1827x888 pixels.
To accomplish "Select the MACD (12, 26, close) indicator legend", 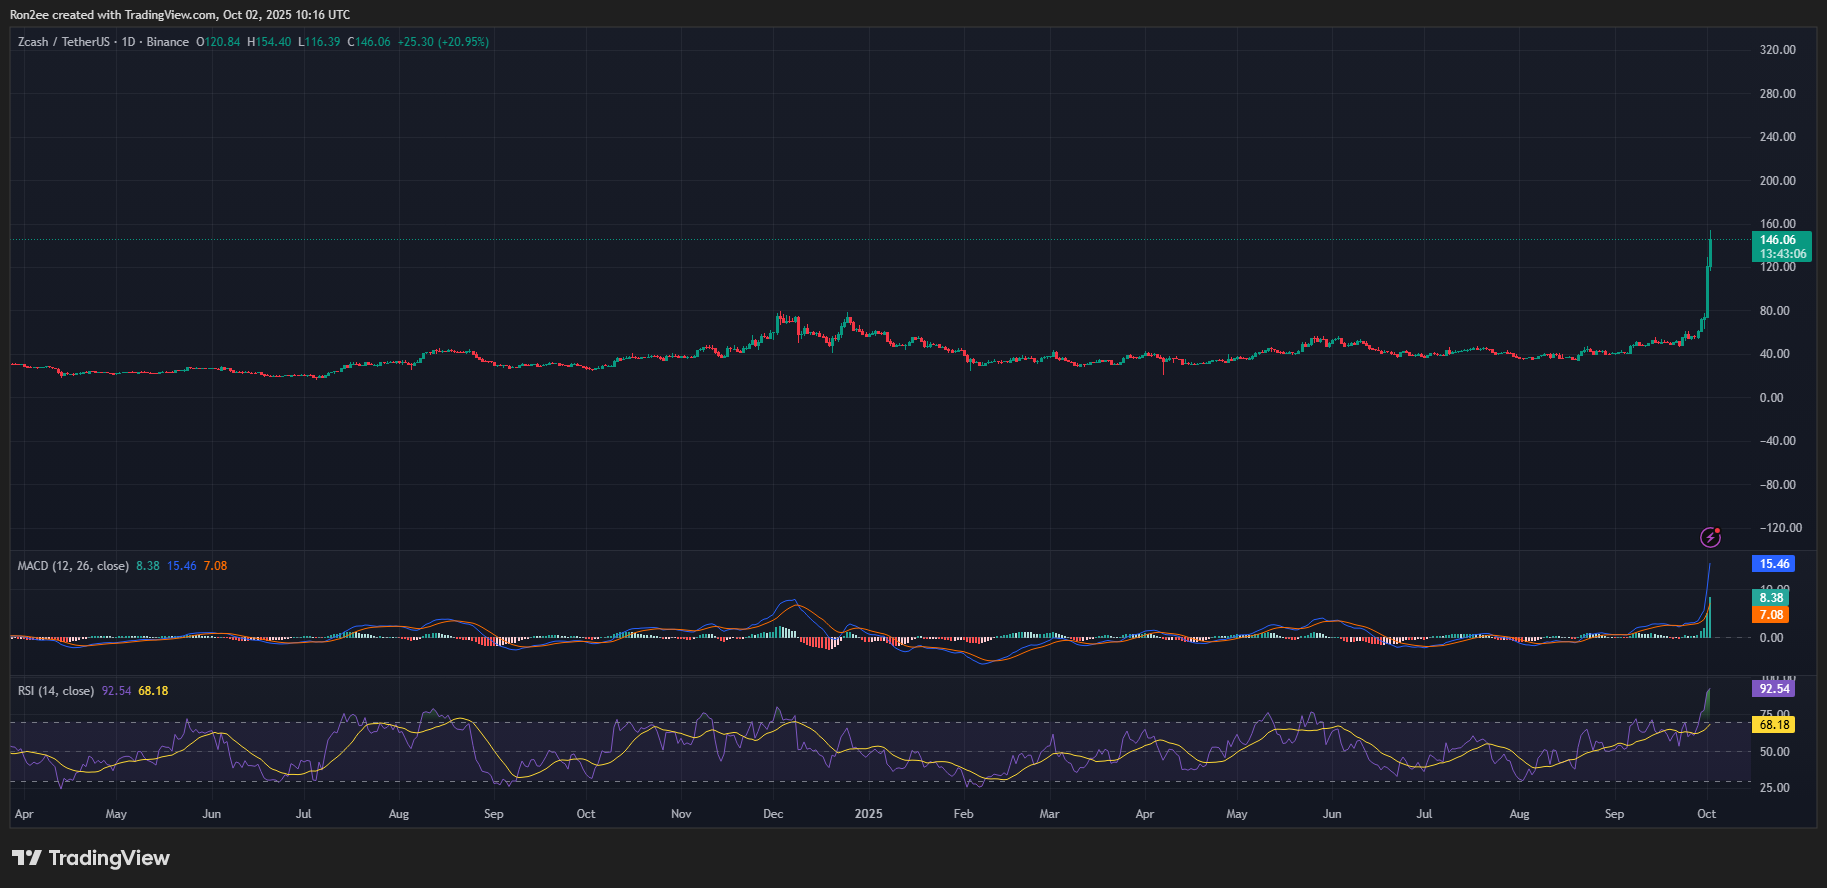I will pos(73,566).
